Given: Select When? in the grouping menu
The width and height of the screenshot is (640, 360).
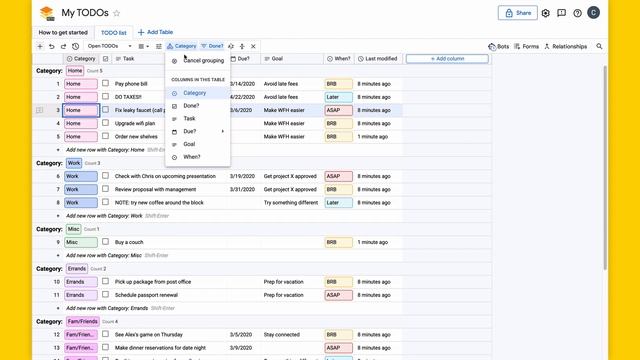Looking at the screenshot, I should tap(198, 157).
